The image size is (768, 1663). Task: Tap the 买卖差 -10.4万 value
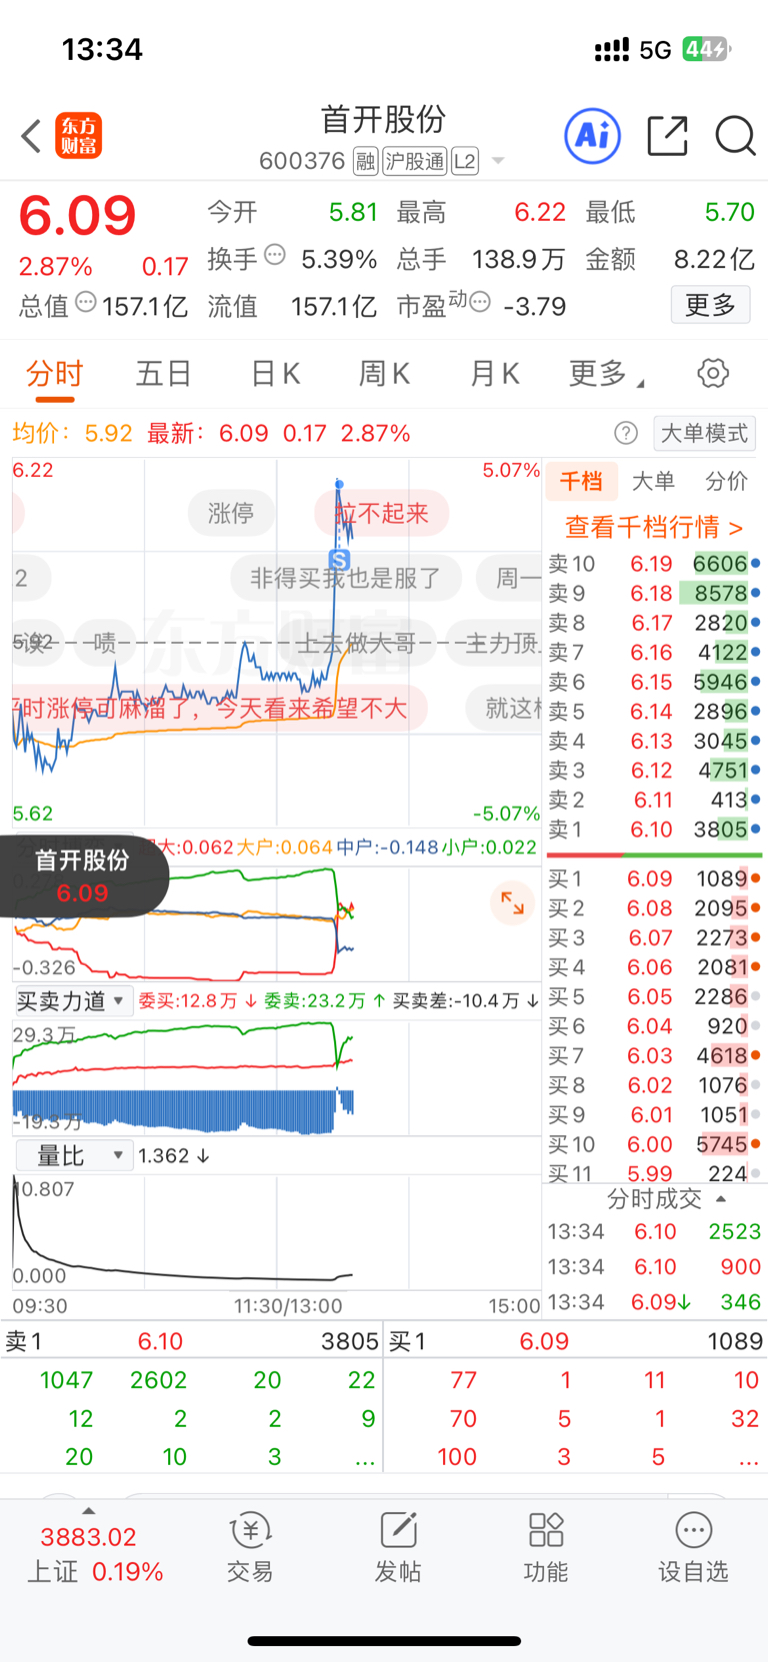pyautogui.click(x=466, y=1001)
